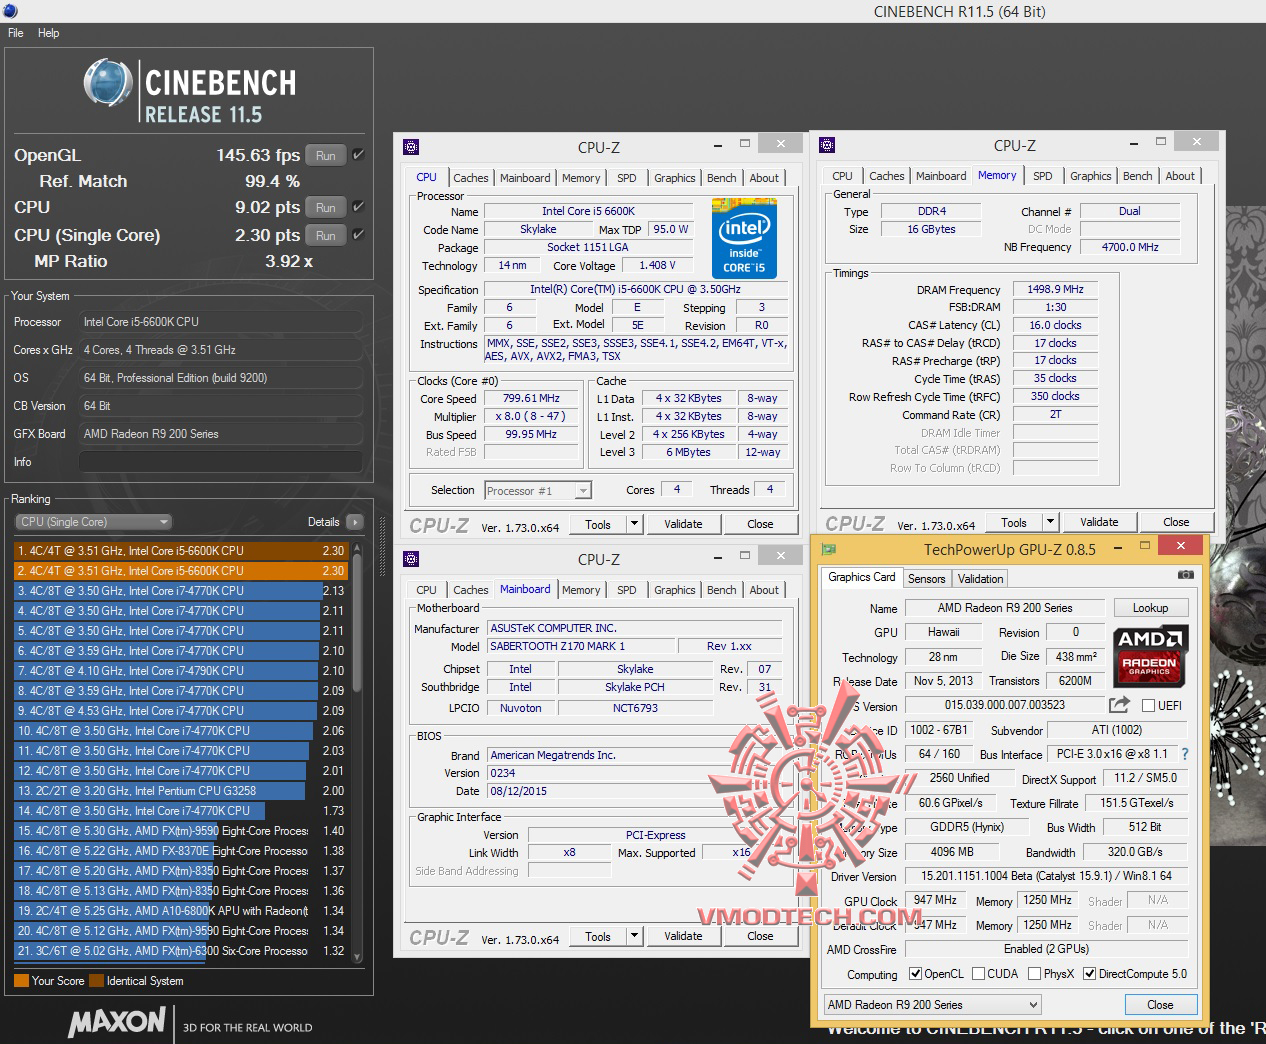
Task: Click Validate in the CPU tab CPU-Z window
Action: point(683,524)
